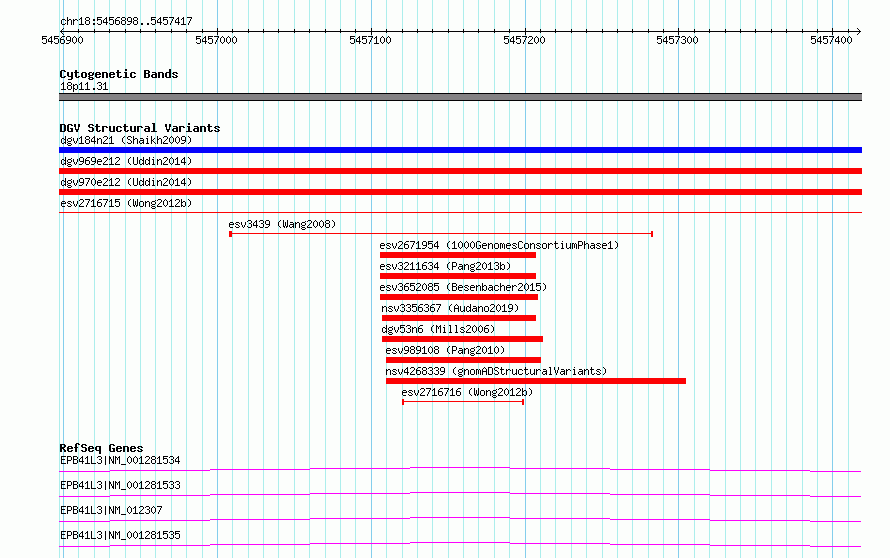Screen dimensions: 890x558
Task: Click the esv989108 red variant bar
Action: click(x=463, y=360)
